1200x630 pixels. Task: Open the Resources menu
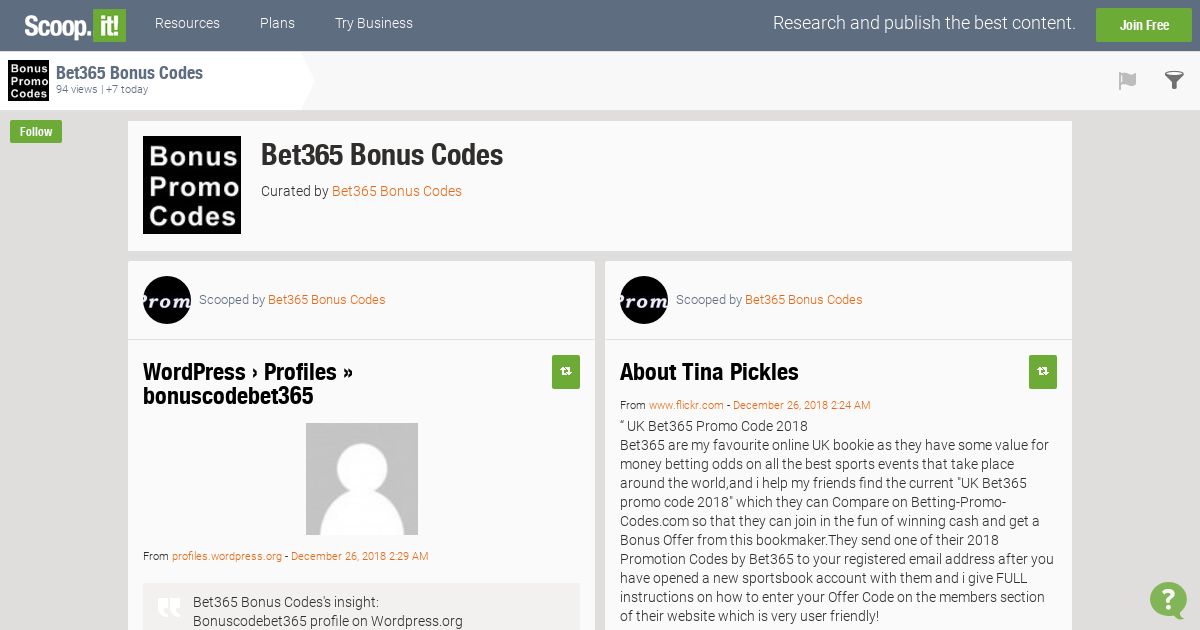coord(187,23)
